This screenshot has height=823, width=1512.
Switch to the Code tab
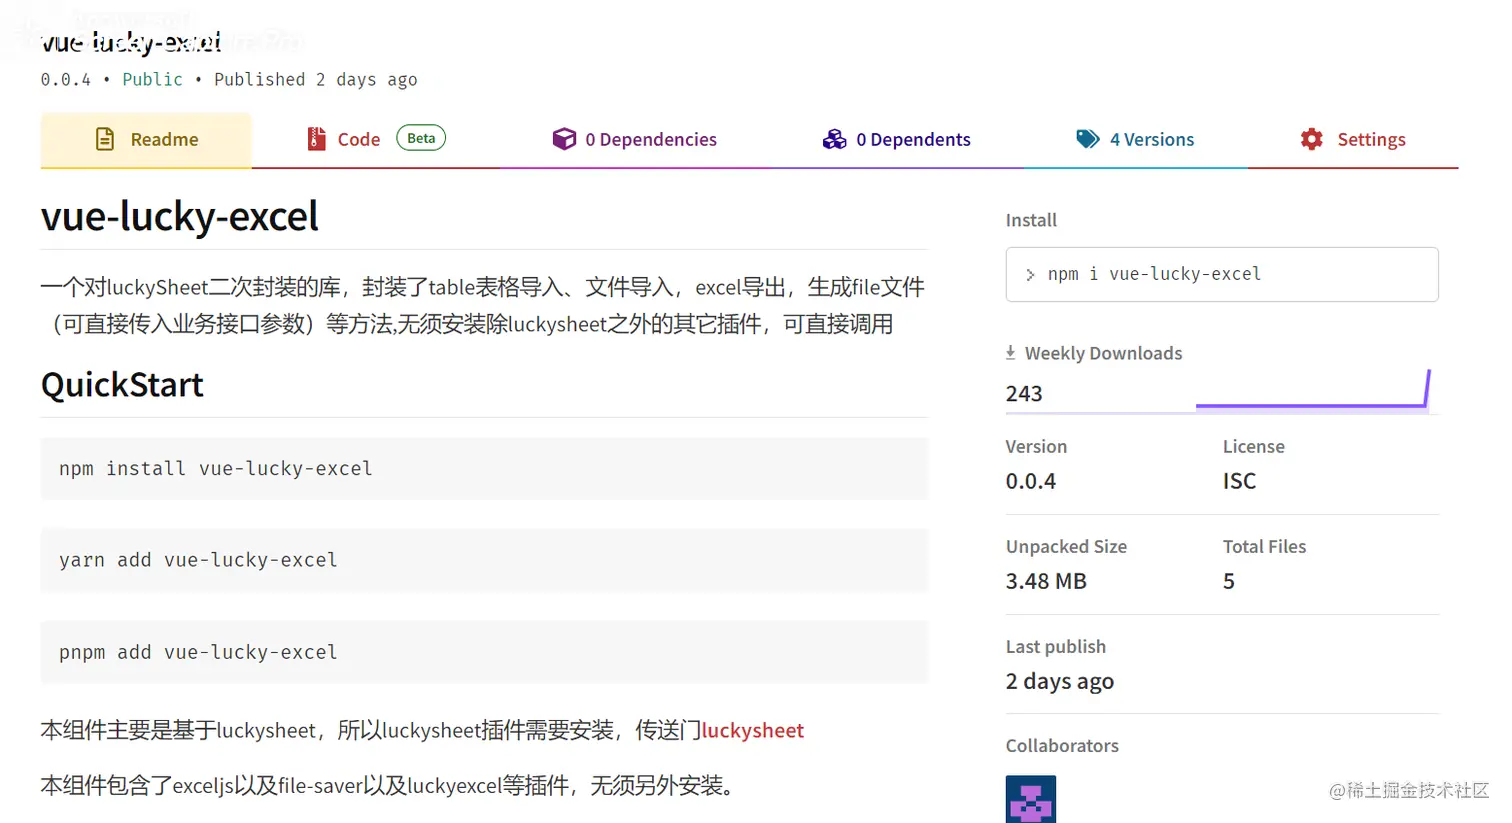click(359, 139)
